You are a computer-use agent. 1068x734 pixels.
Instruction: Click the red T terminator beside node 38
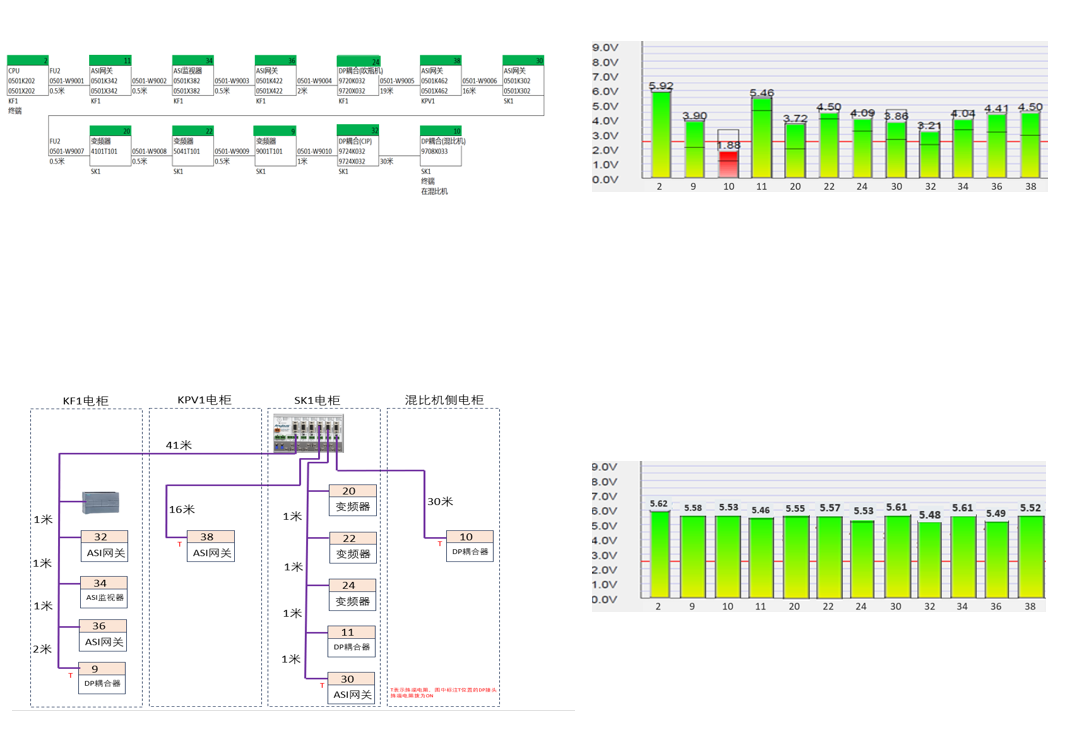180,544
